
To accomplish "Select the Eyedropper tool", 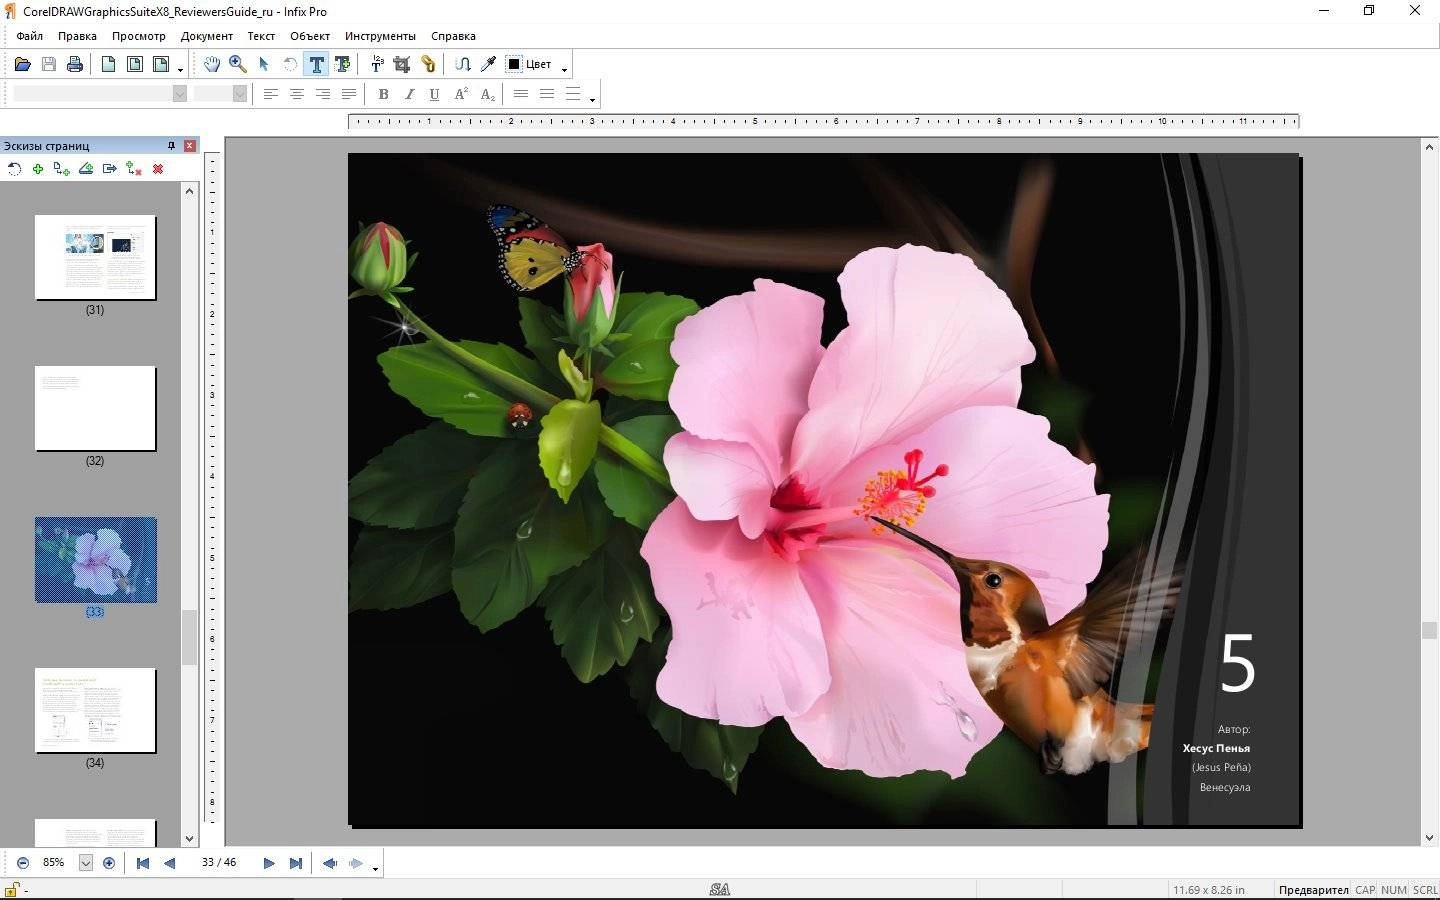I will coord(489,64).
